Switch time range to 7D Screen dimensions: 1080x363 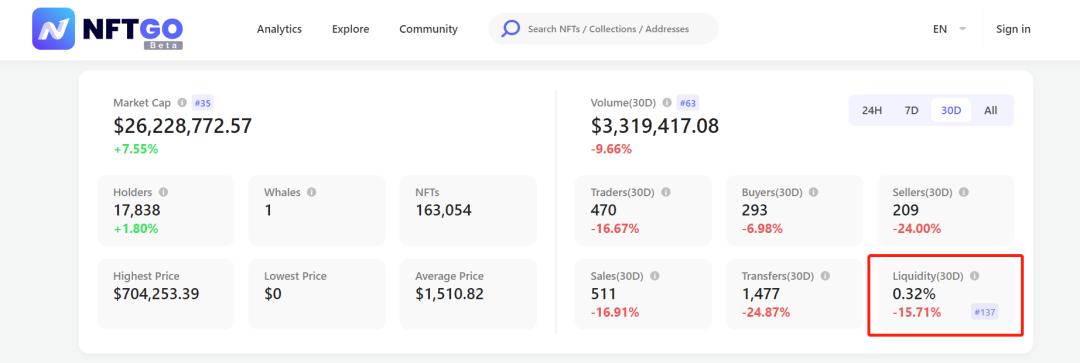click(911, 110)
